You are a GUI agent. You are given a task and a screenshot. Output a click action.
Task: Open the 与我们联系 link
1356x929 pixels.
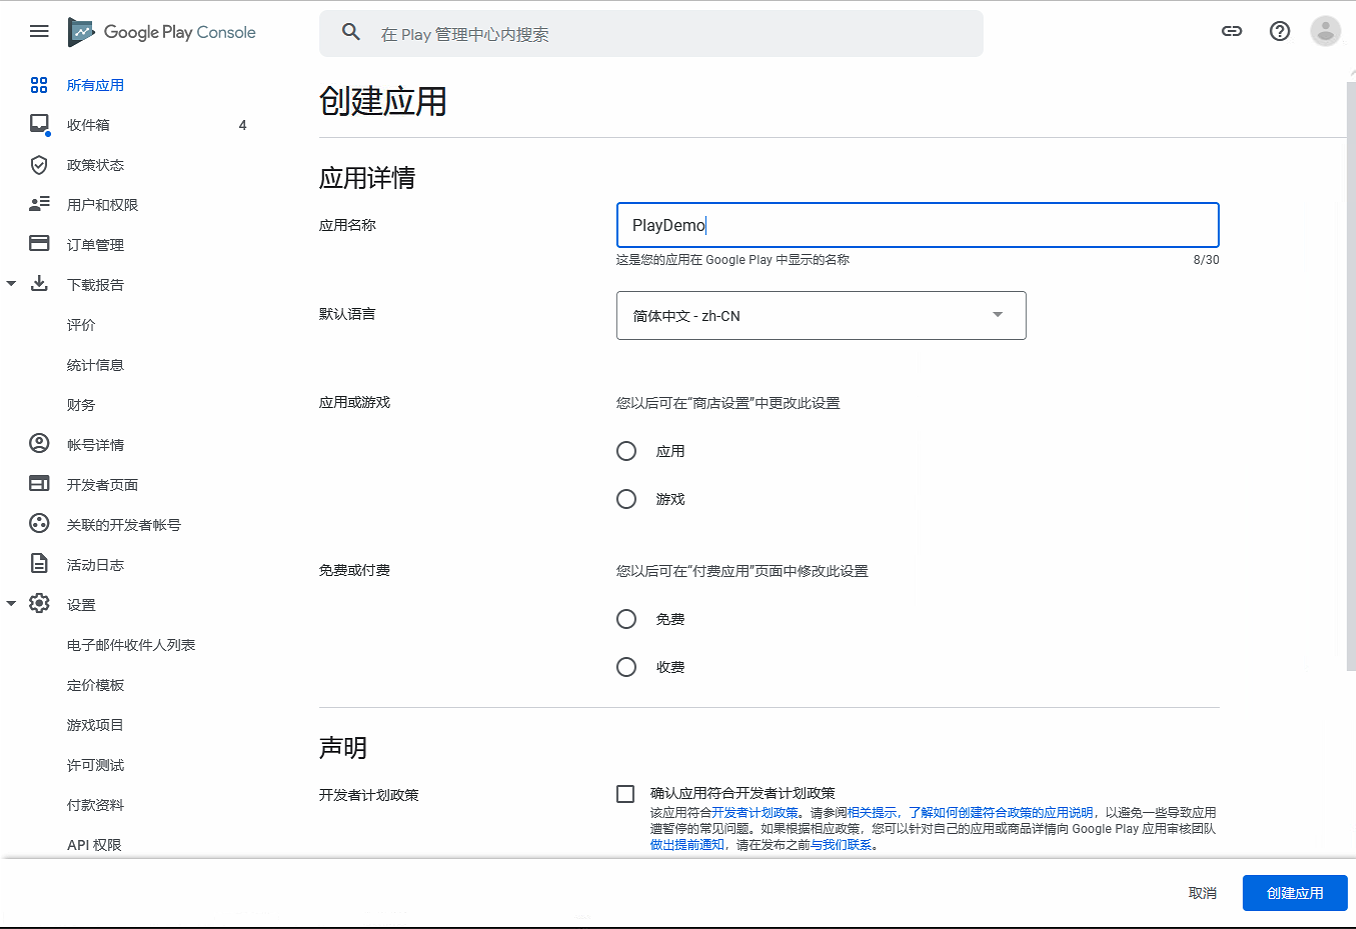point(841,845)
